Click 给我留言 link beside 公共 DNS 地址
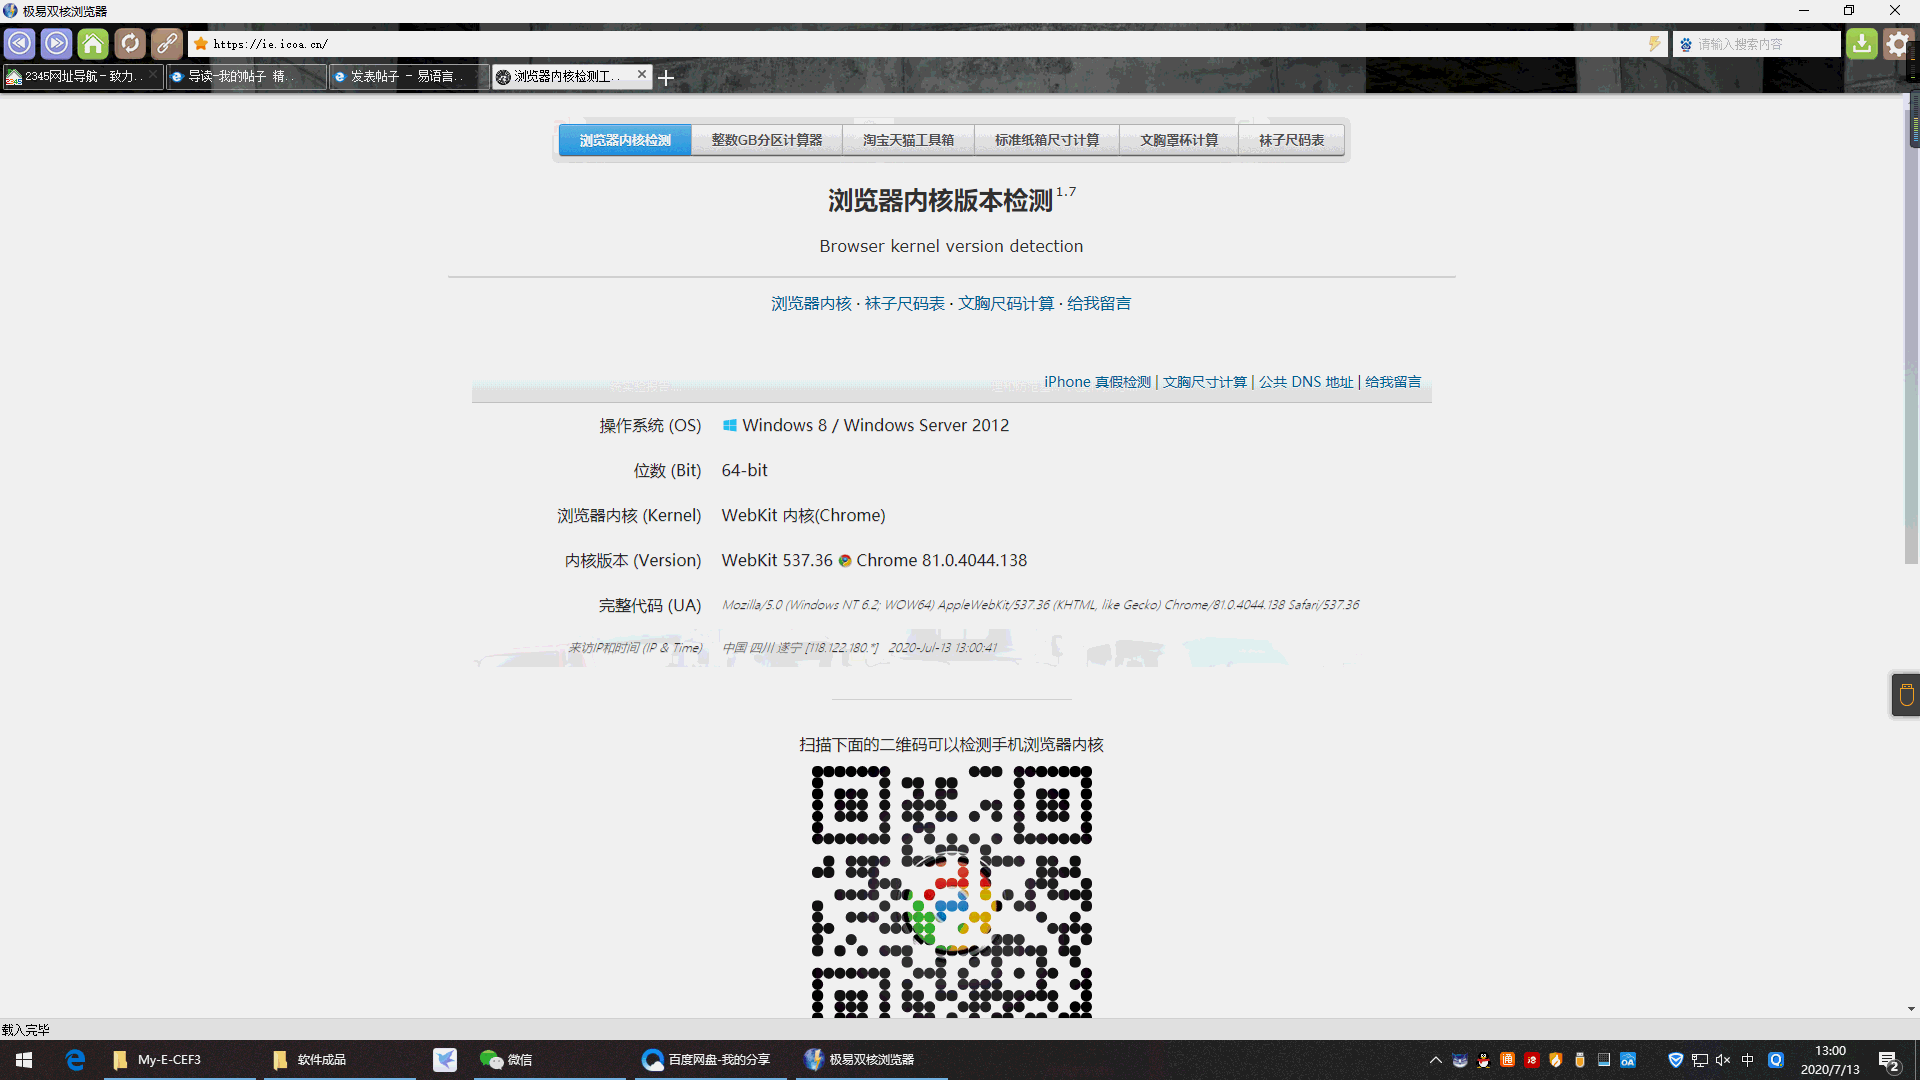 coord(1393,382)
